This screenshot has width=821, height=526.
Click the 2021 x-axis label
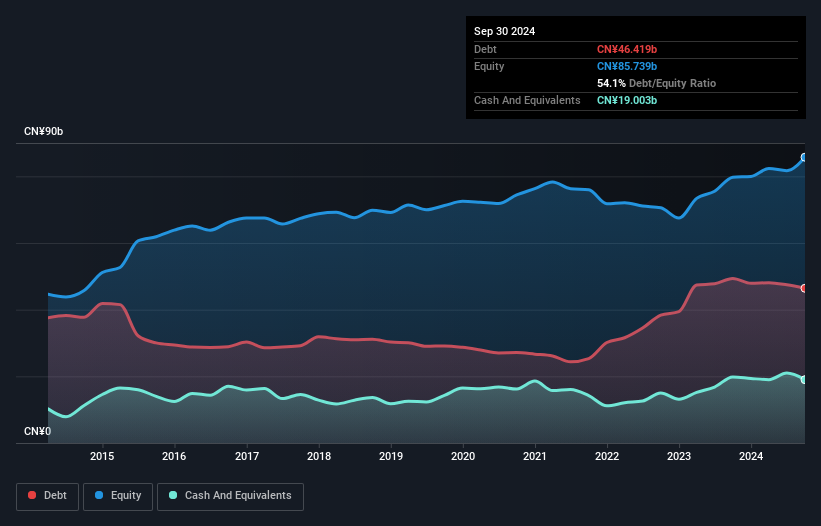tap(535, 456)
